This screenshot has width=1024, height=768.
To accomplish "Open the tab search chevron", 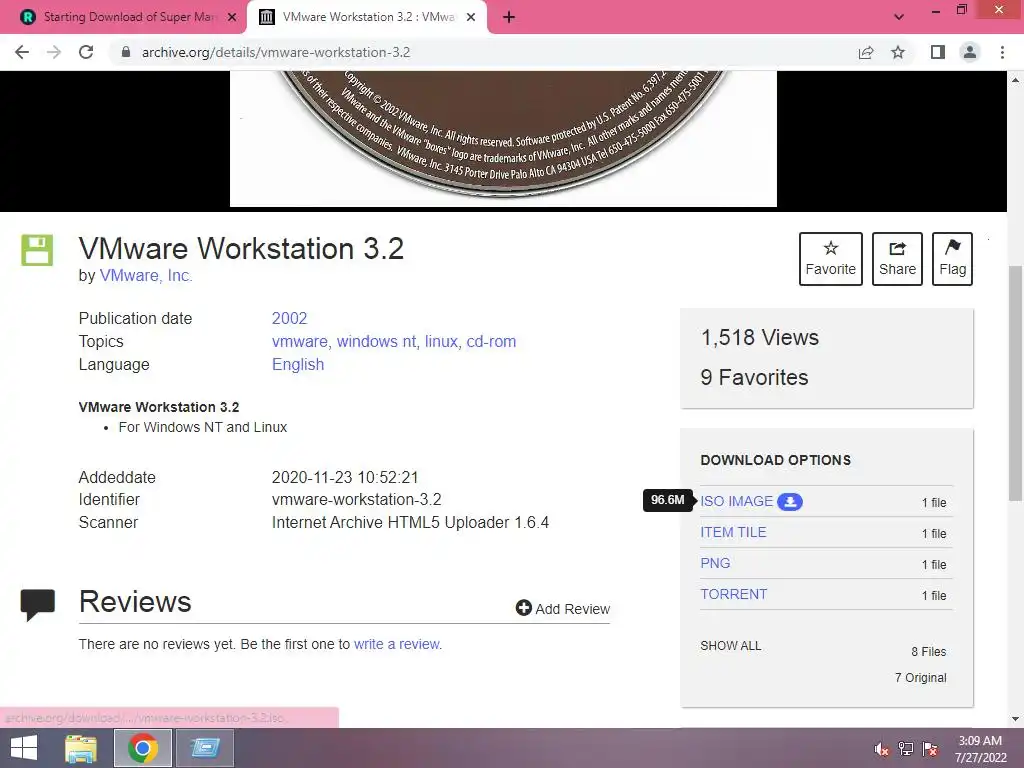I will 899,17.
